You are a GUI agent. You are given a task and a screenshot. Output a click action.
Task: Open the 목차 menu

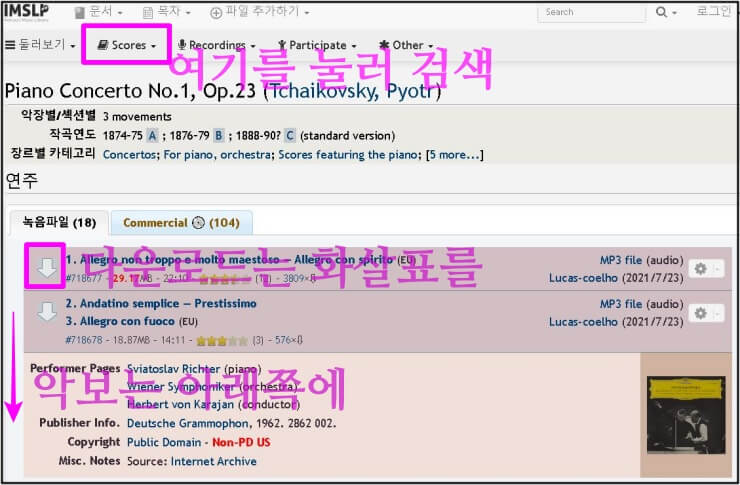coord(167,12)
